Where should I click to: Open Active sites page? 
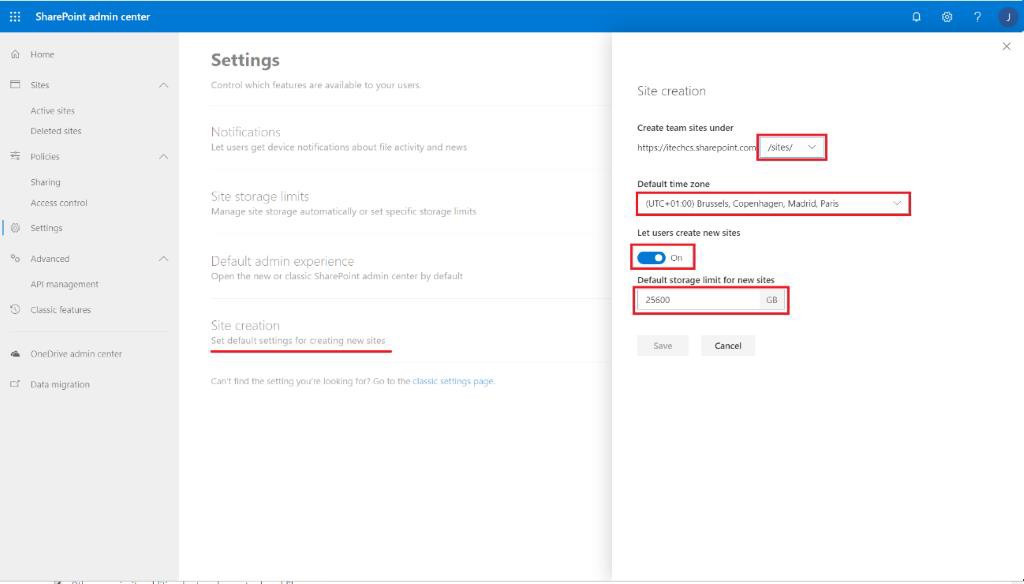pos(52,111)
